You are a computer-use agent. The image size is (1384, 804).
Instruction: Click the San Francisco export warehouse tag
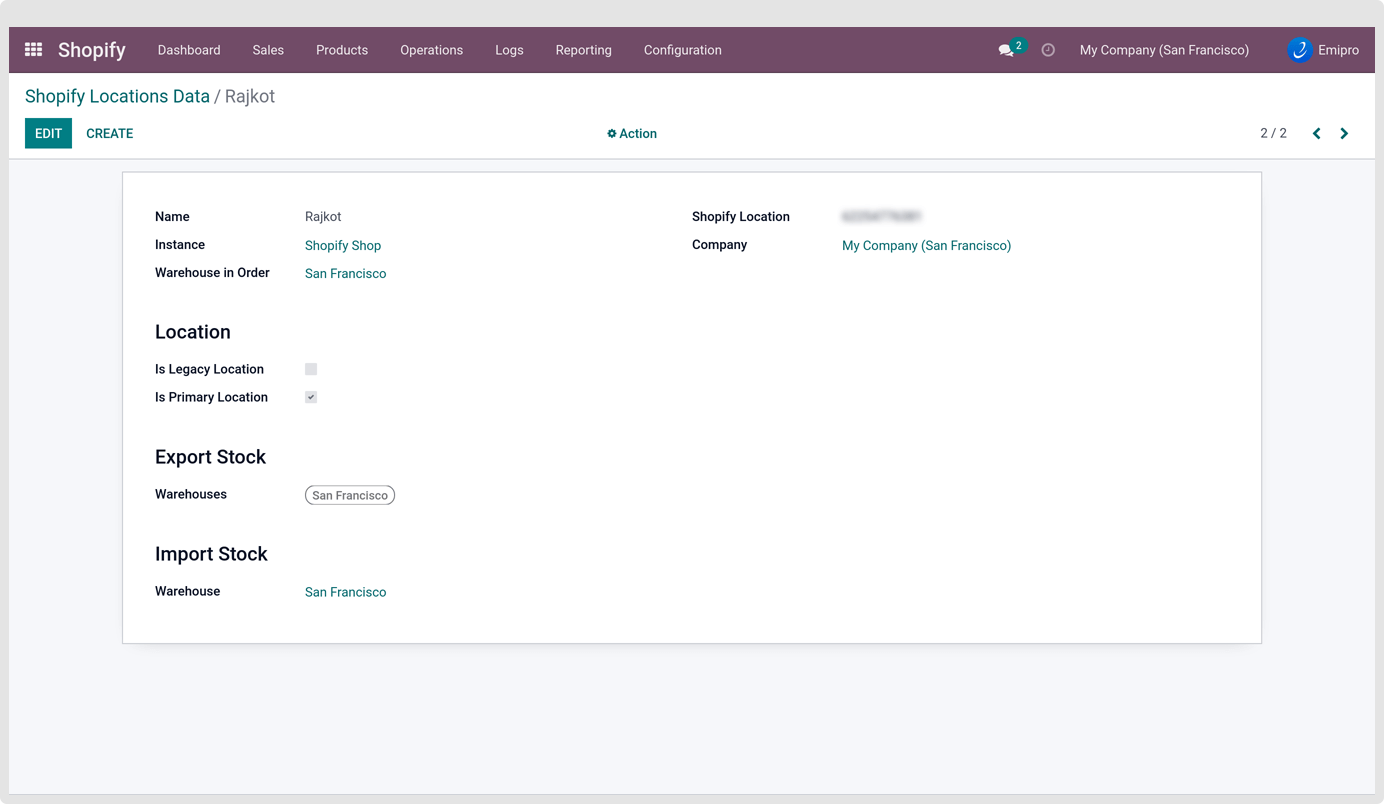pyautogui.click(x=350, y=495)
